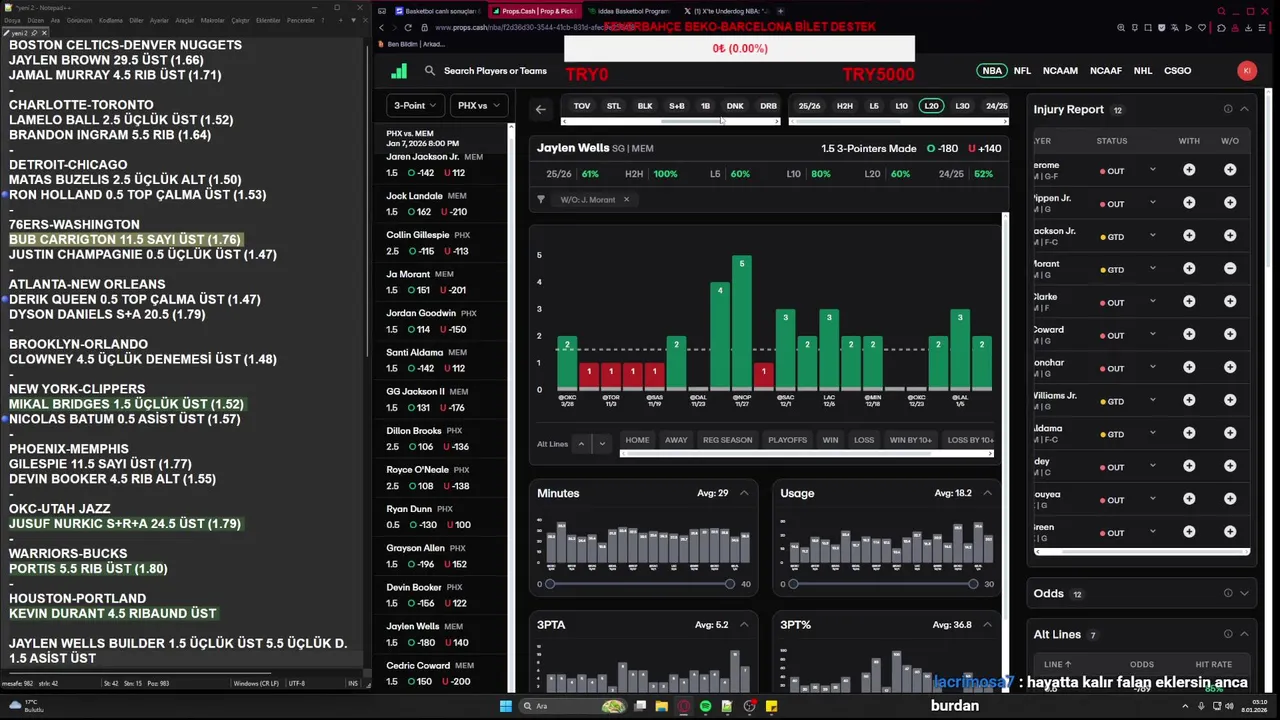Click the info icon in Odds panel header

(1228, 593)
